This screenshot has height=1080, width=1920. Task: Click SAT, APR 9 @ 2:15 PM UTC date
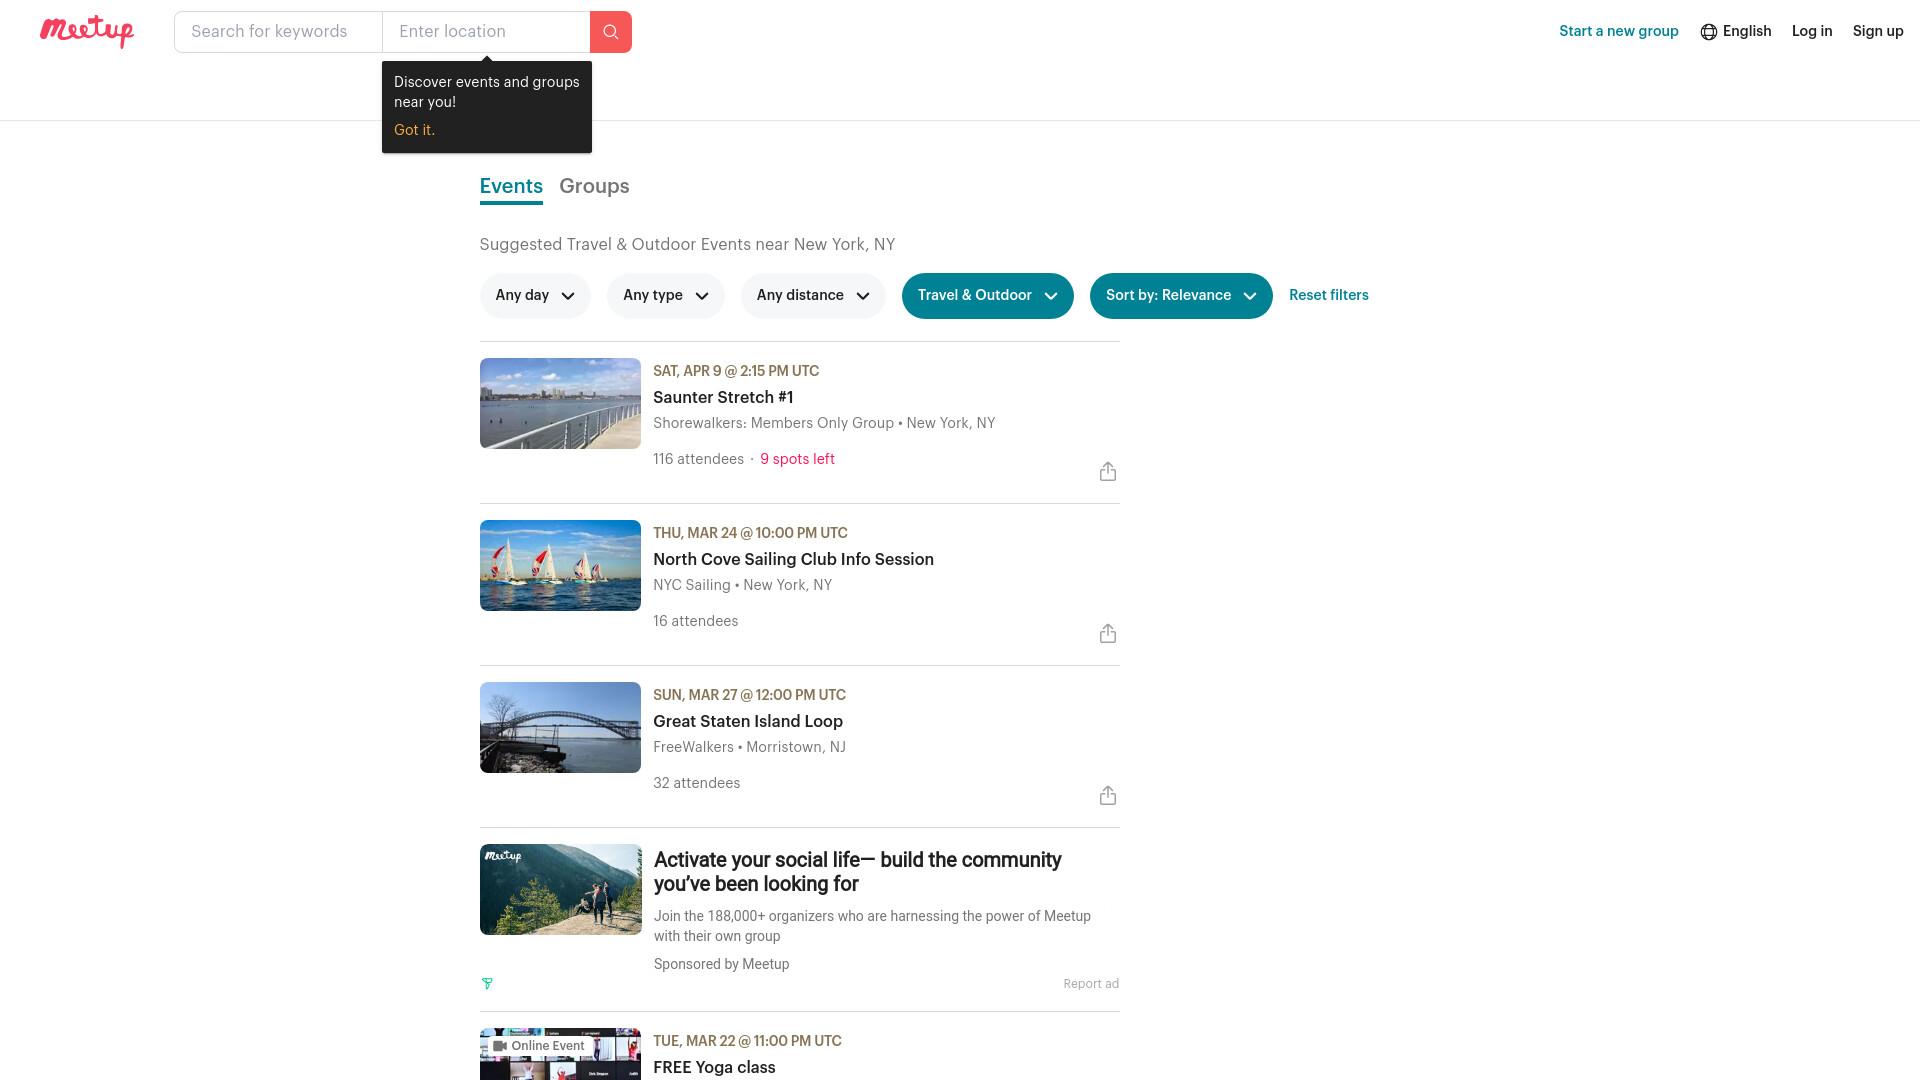(x=736, y=371)
